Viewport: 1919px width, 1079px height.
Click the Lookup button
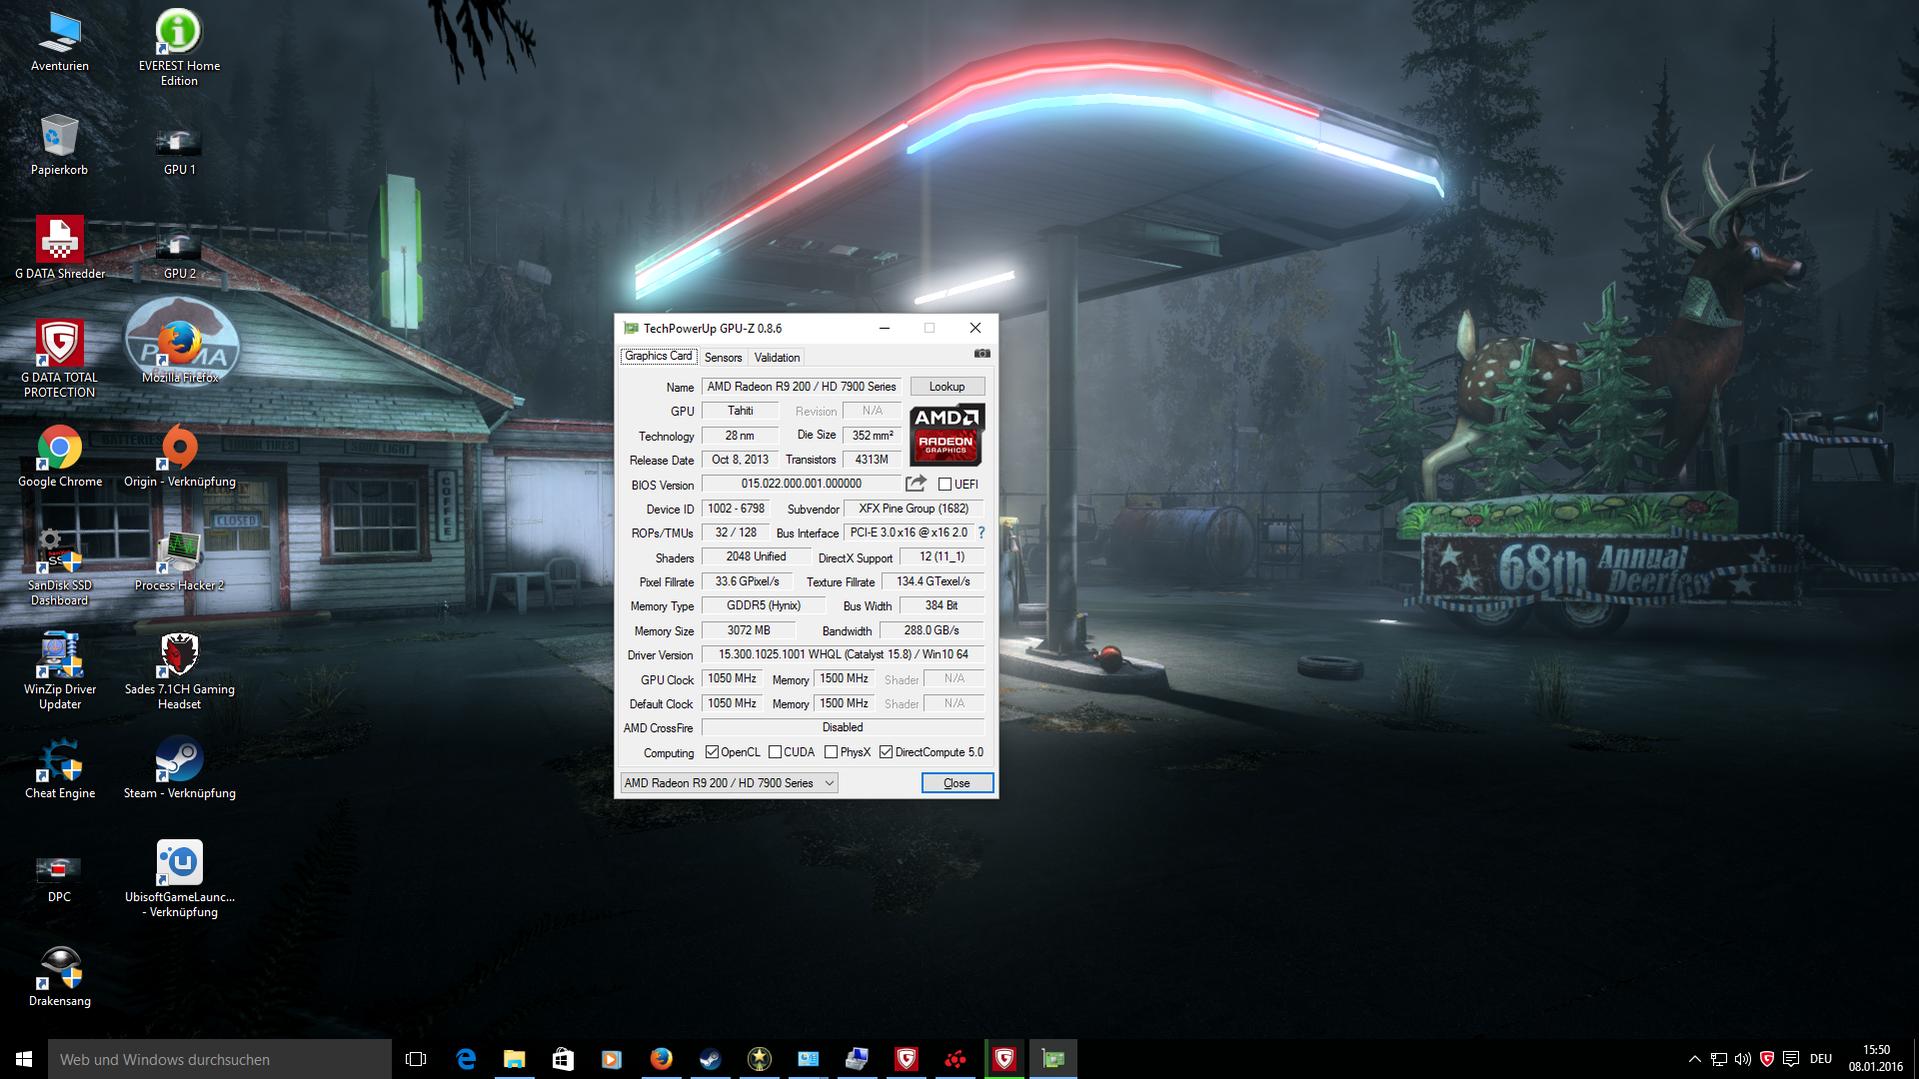[x=947, y=387]
